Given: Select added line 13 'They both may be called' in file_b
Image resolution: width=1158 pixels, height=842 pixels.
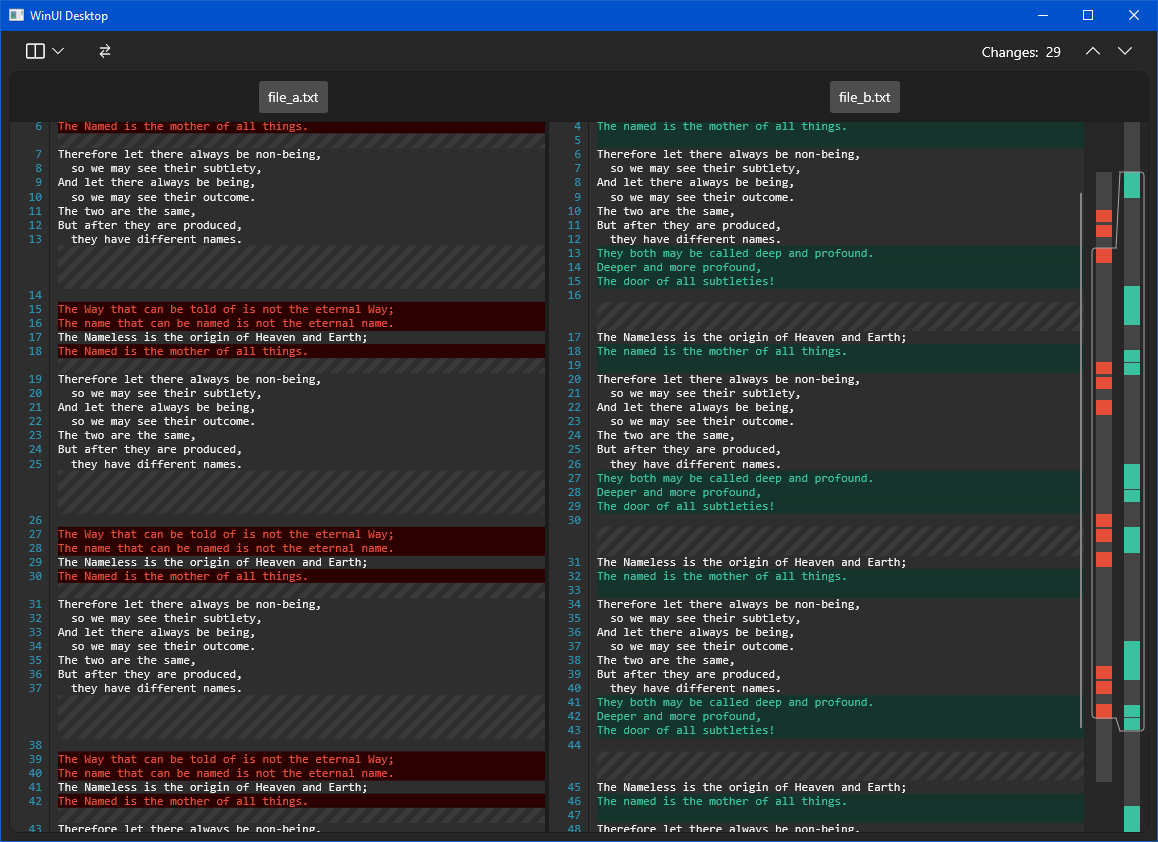Looking at the screenshot, I should 840,253.
